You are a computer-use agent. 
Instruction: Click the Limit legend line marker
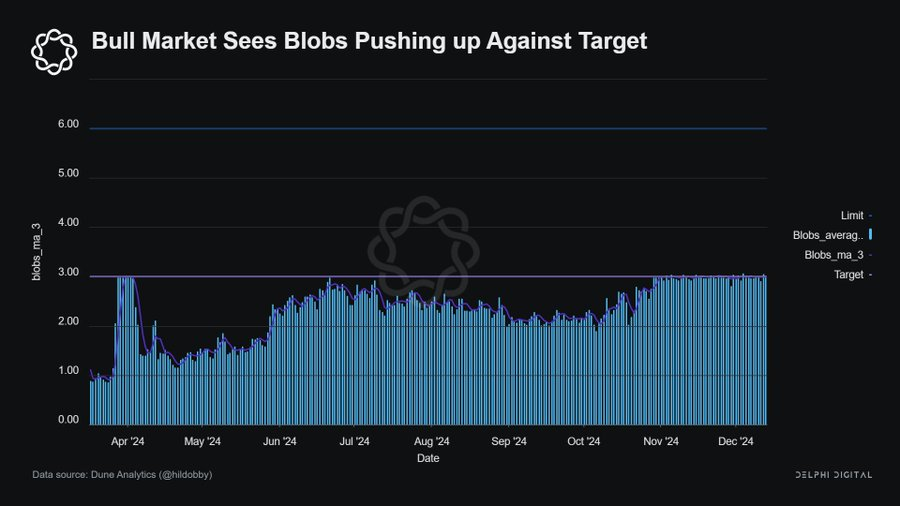871,215
